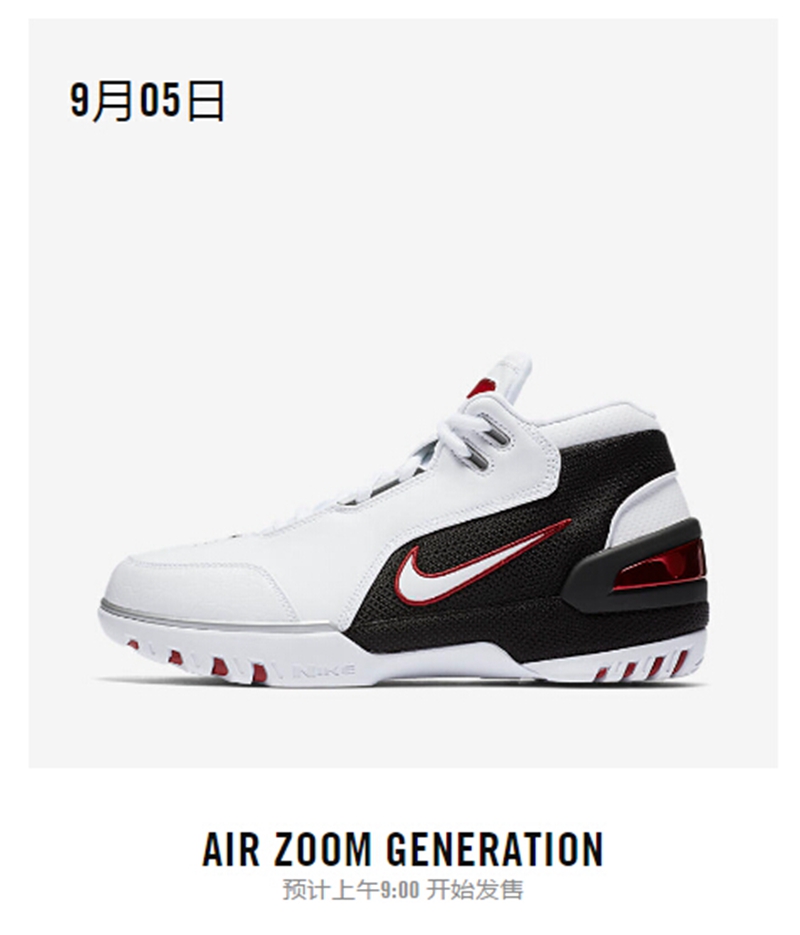Click the 预计上午9:00 开始发售 release time text
The image size is (800, 935).
pos(403,890)
